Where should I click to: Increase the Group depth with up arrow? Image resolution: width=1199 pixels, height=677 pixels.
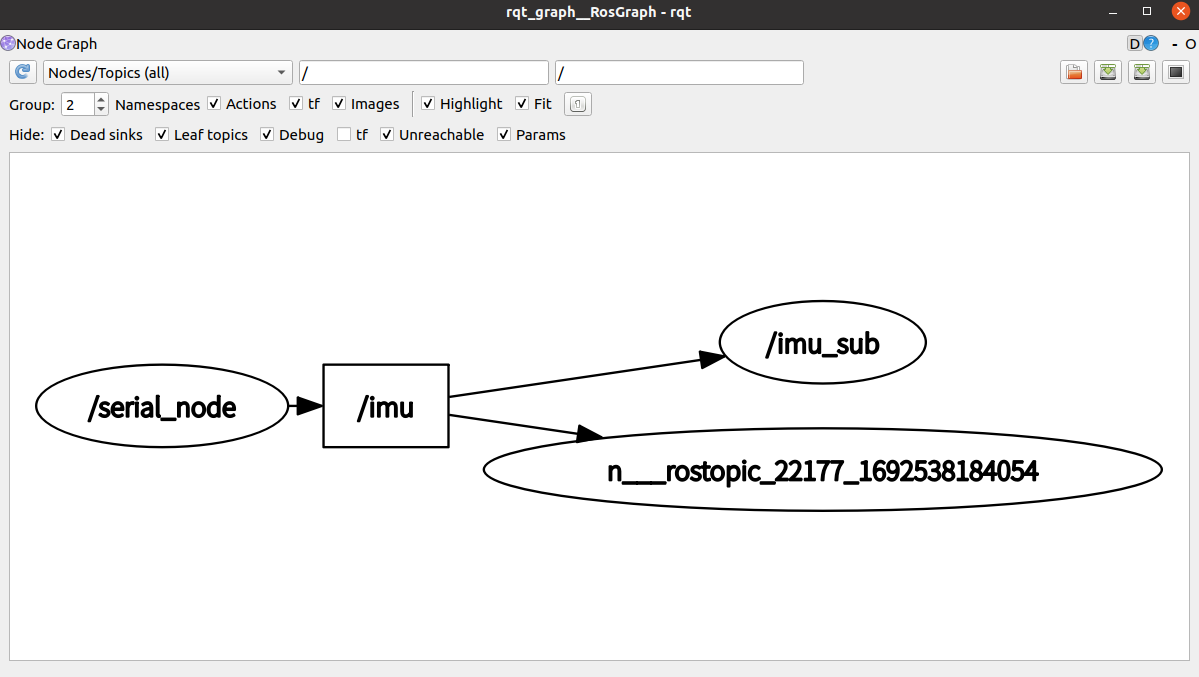(101, 99)
